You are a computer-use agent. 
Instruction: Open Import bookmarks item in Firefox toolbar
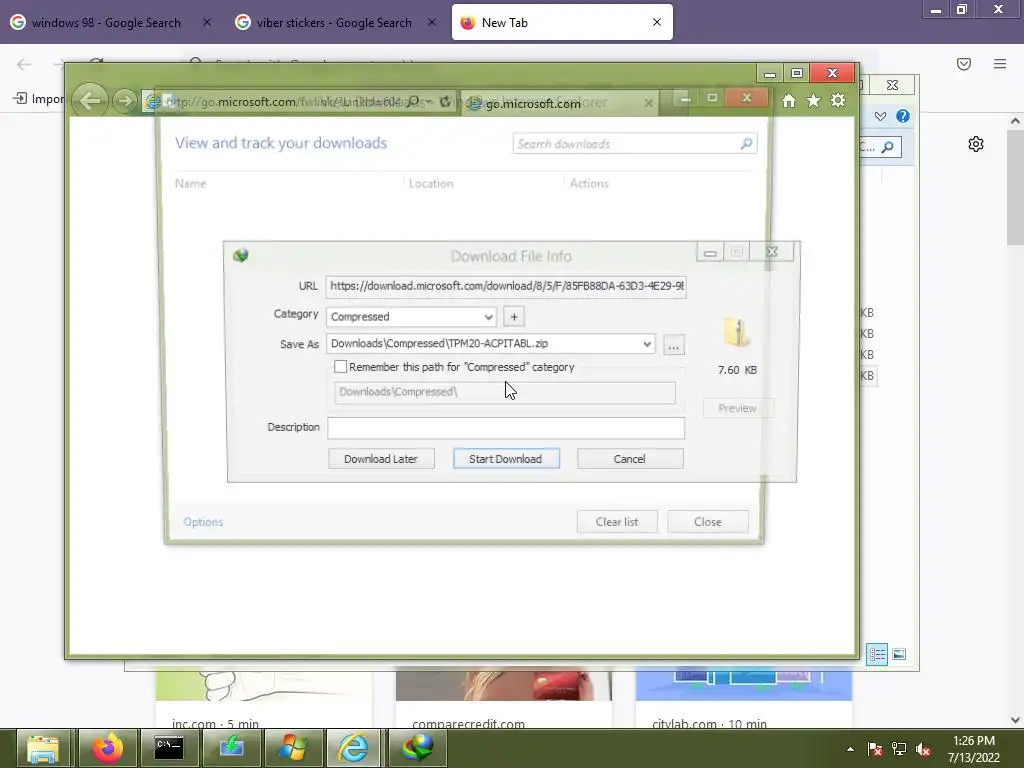[x=39, y=99]
